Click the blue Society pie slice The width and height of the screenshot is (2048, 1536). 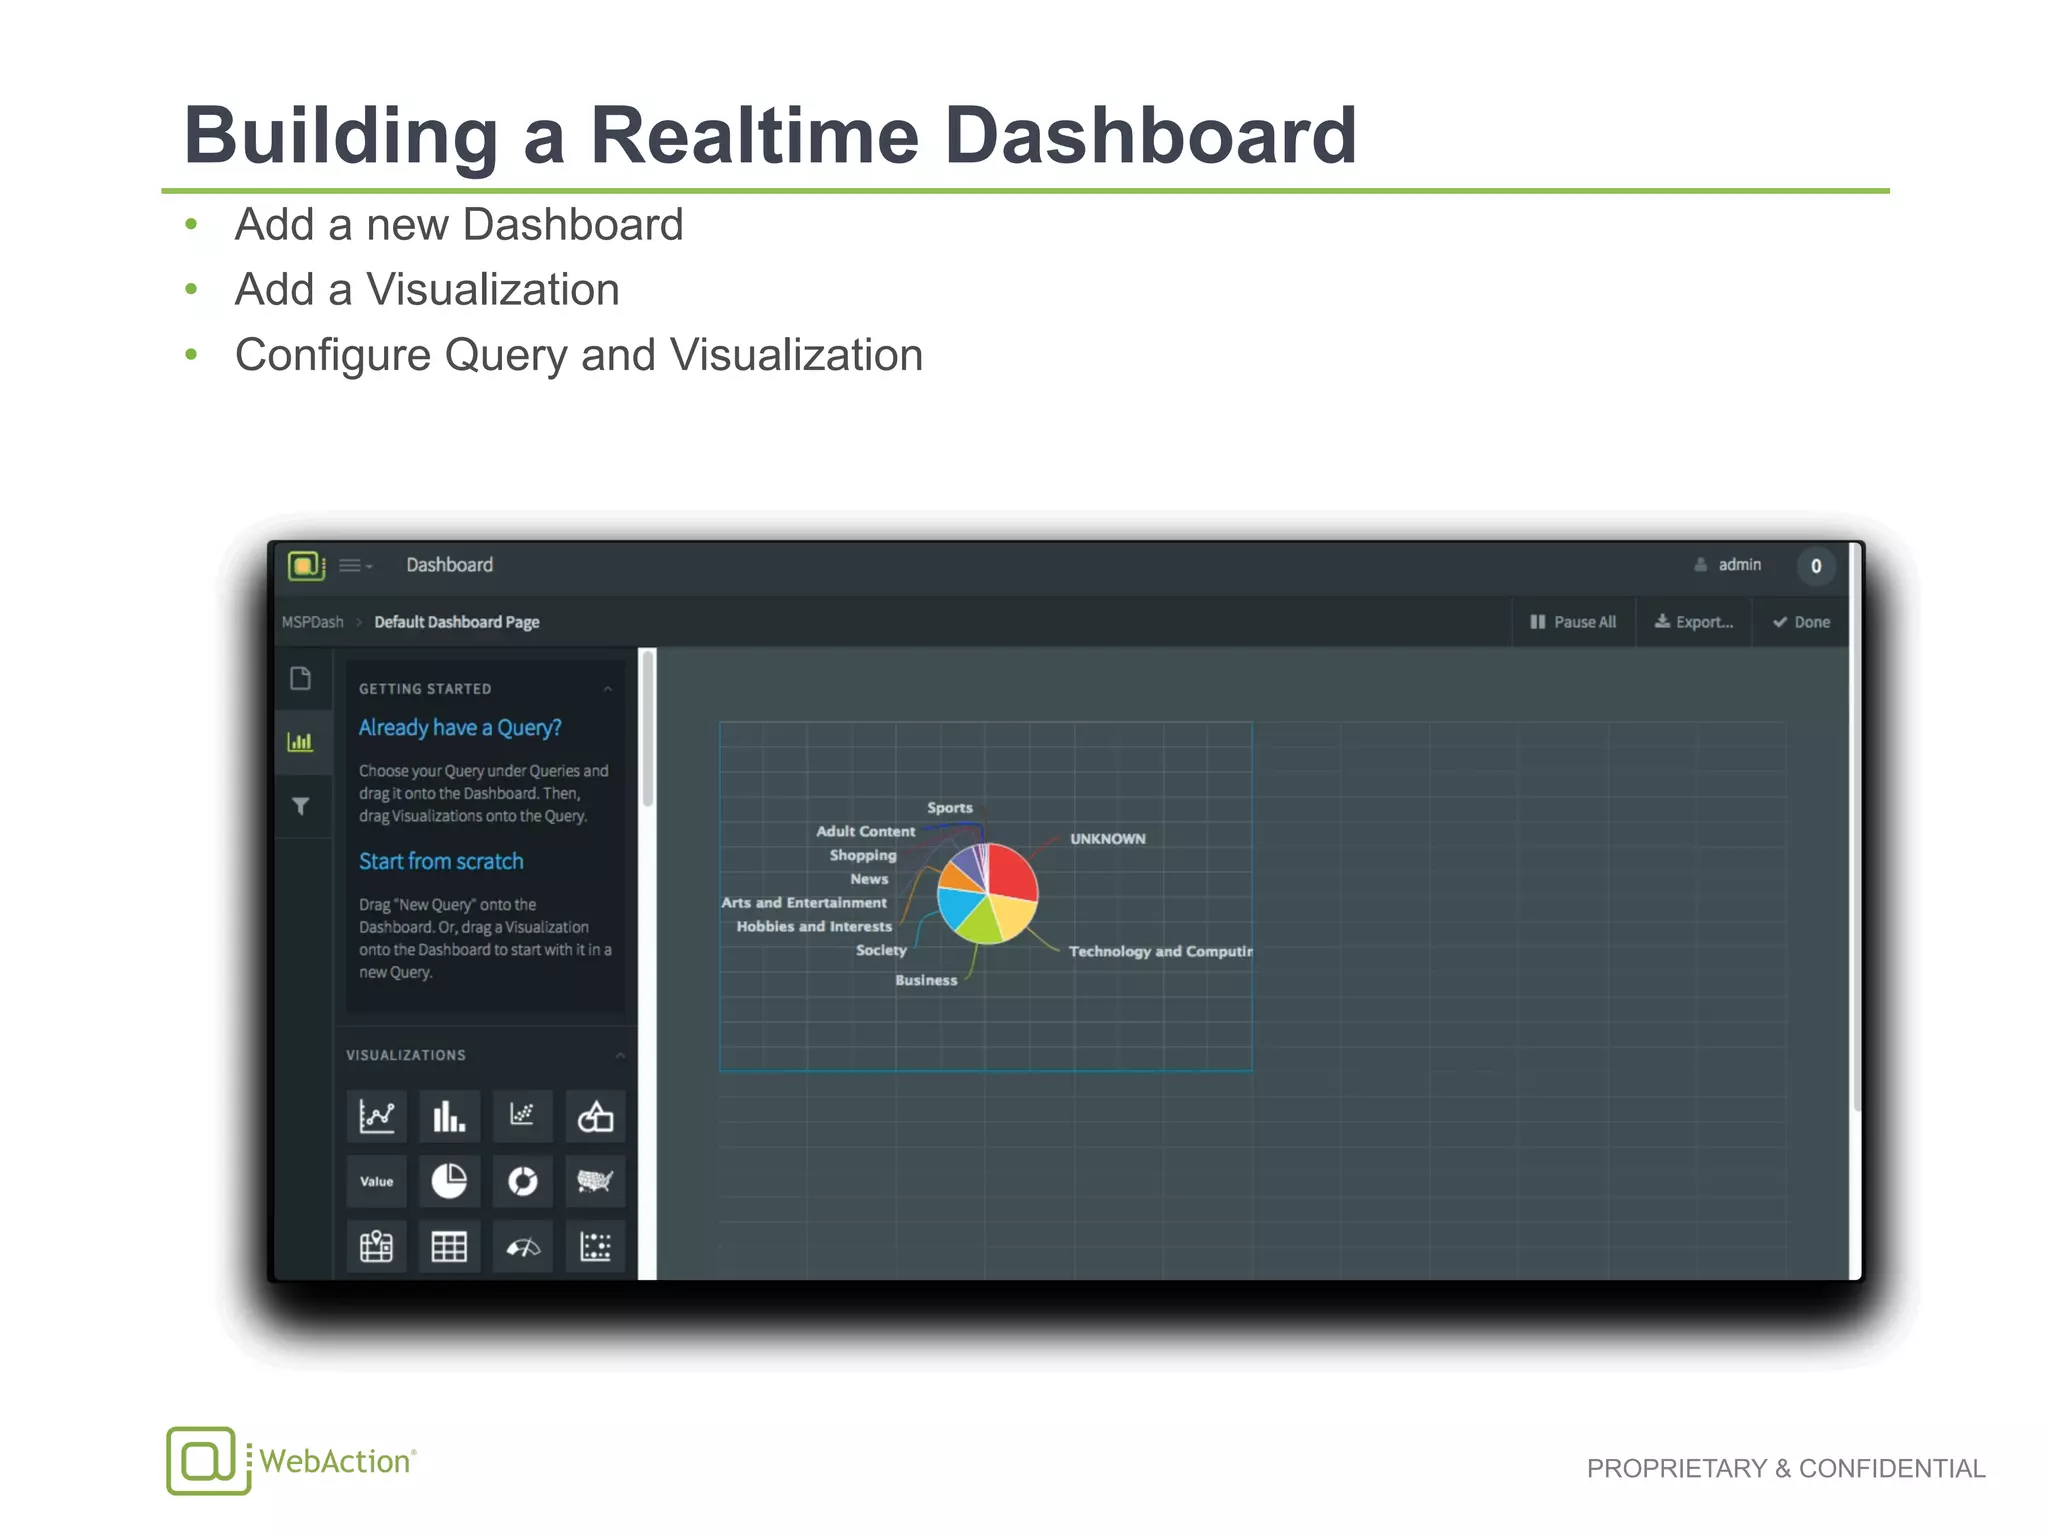(x=959, y=906)
